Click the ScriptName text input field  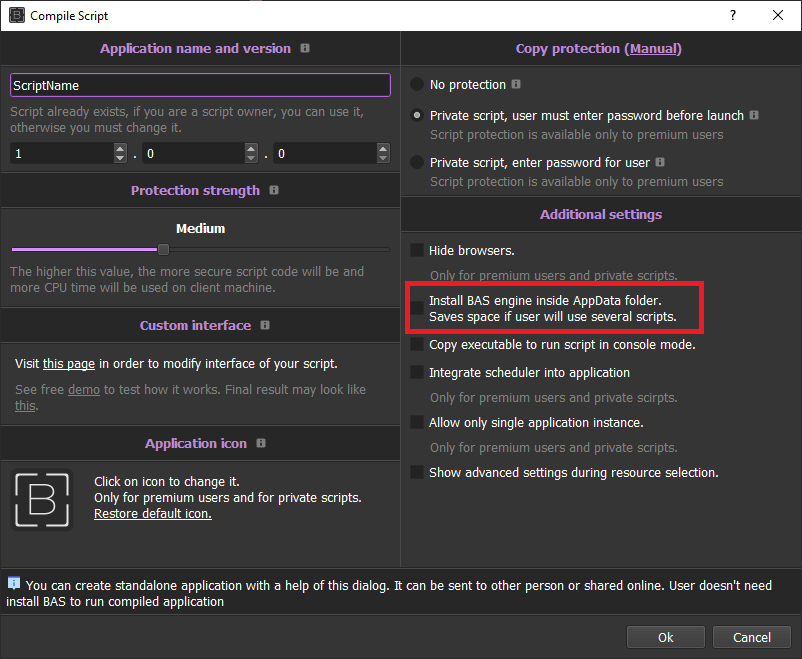tap(200, 86)
